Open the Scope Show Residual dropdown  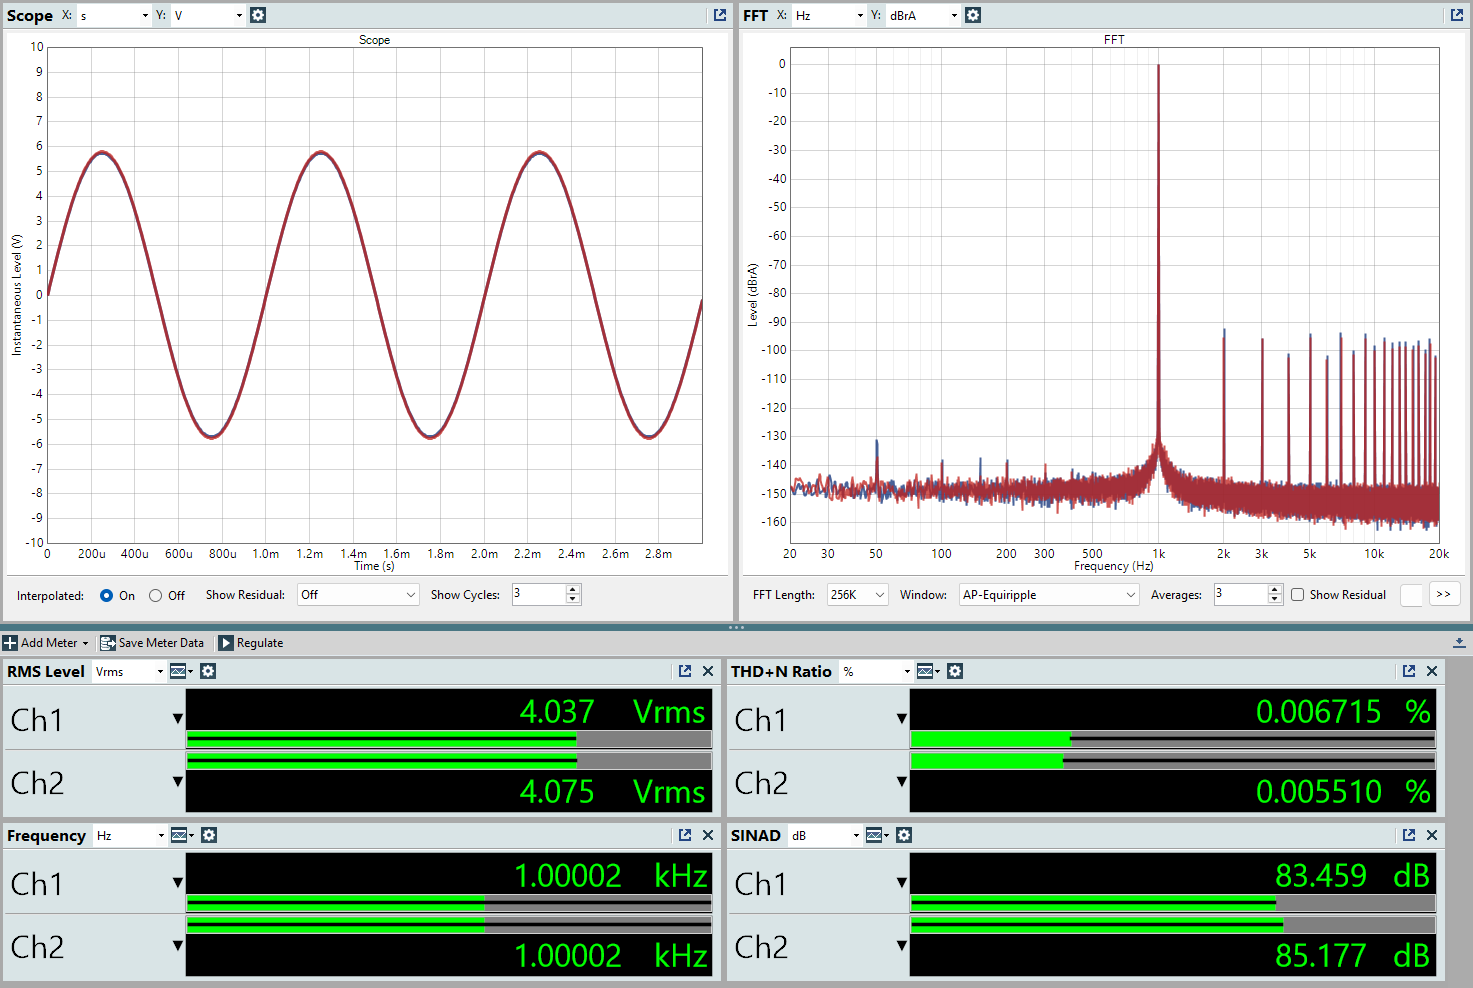358,595
